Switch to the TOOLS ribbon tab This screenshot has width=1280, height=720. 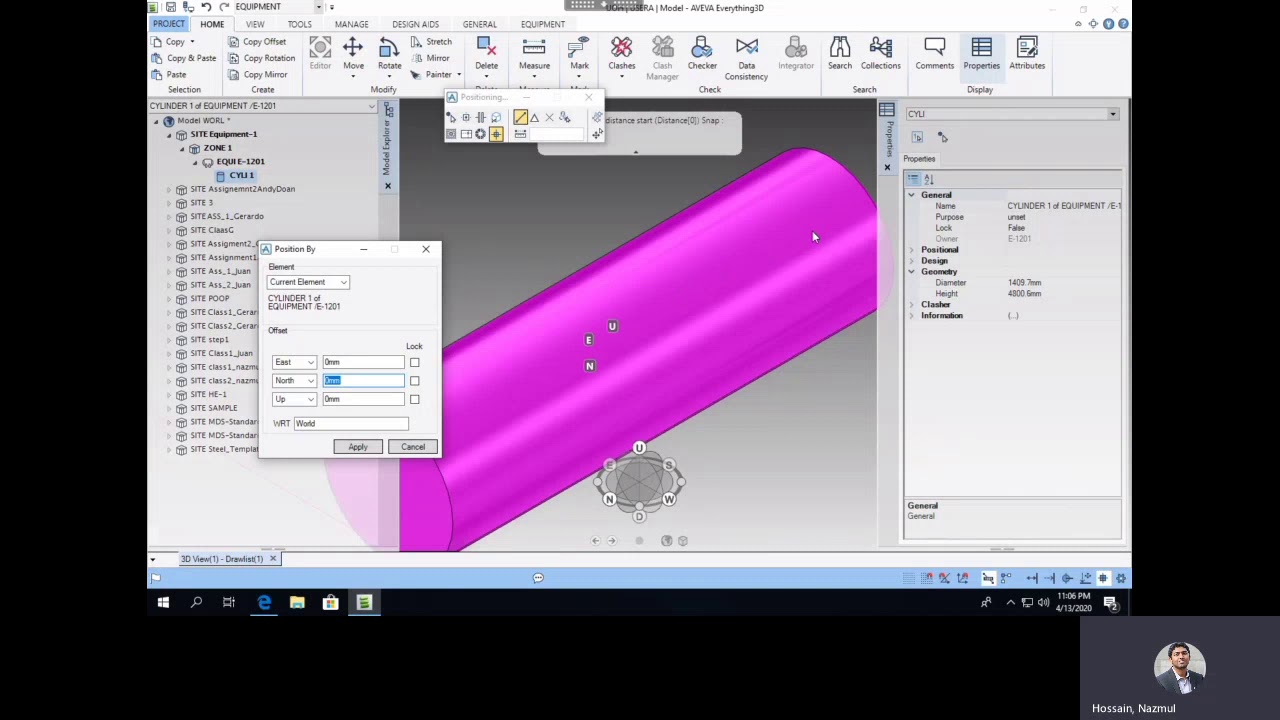[x=299, y=24]
